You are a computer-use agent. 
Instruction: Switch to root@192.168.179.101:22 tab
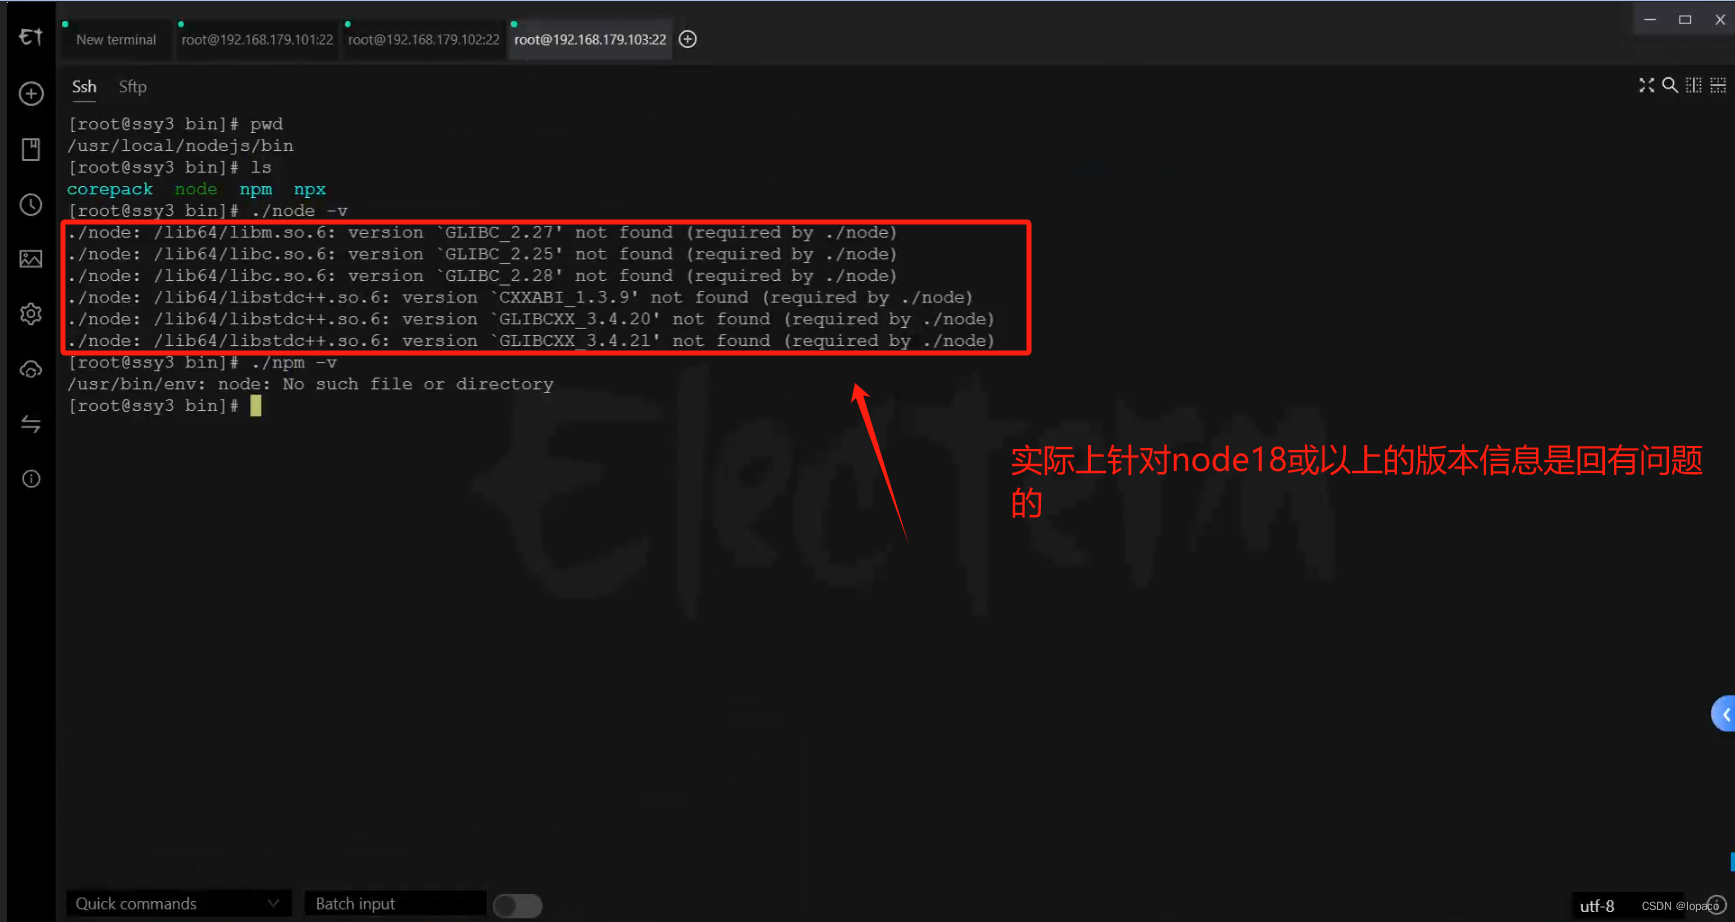coord(257,40)
